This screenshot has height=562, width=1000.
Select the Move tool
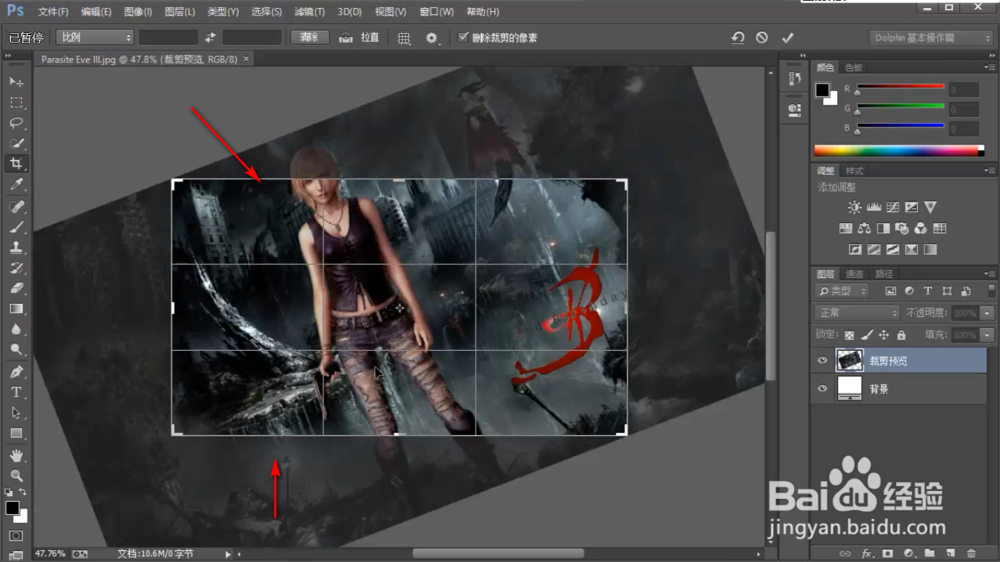click(x=16, y=82)
